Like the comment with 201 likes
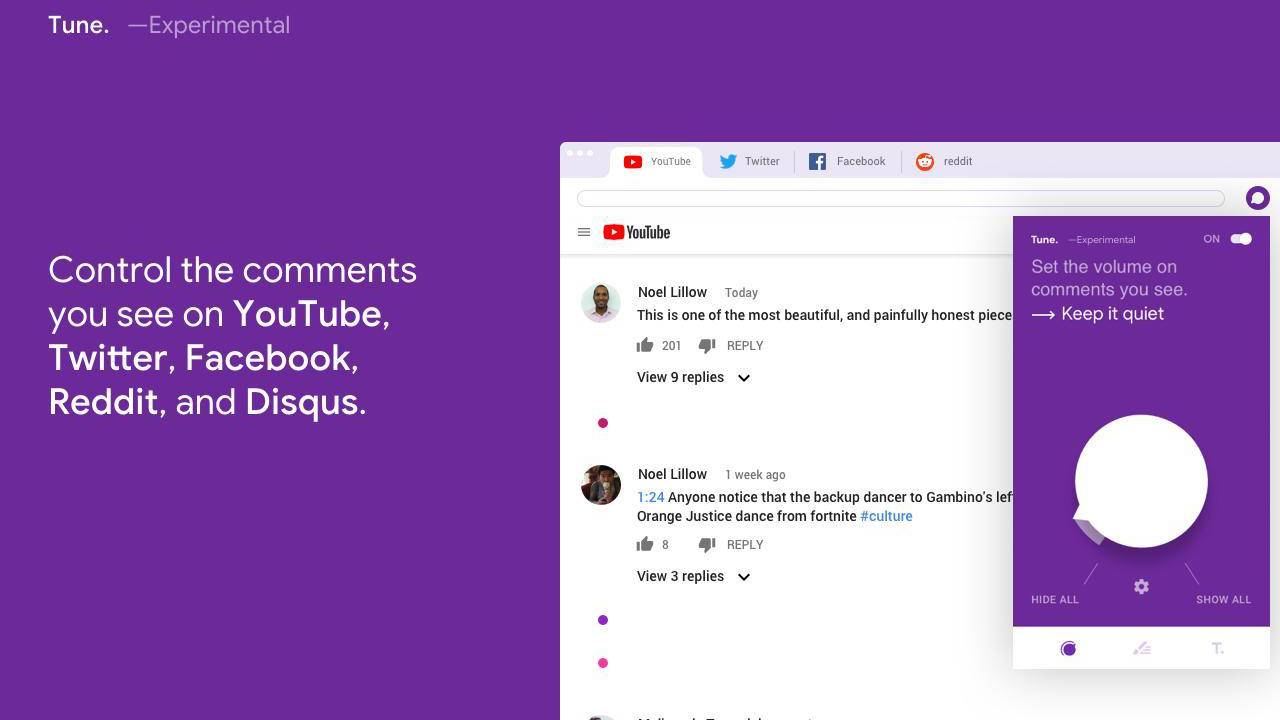1280x720 pixels. coord(645,345)
